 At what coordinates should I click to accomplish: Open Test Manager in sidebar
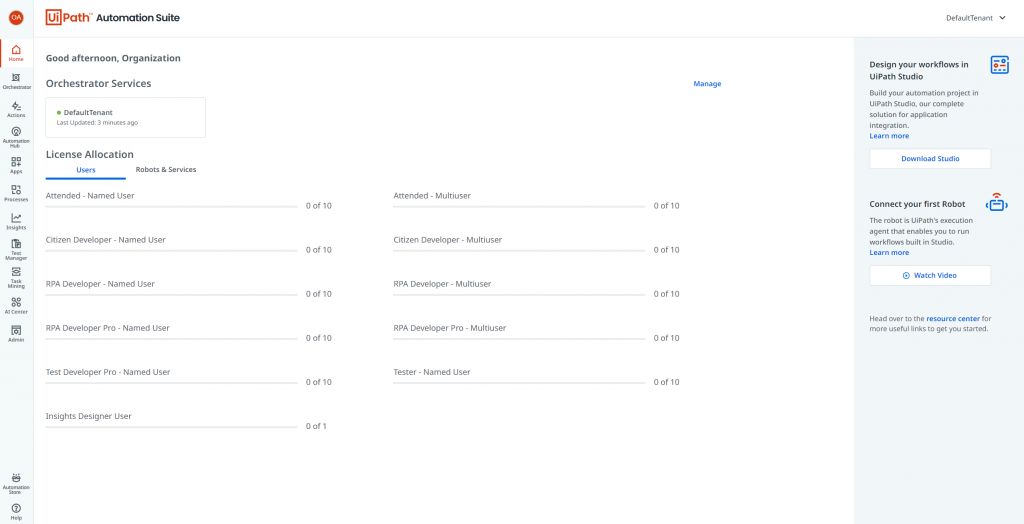(16, 250)
